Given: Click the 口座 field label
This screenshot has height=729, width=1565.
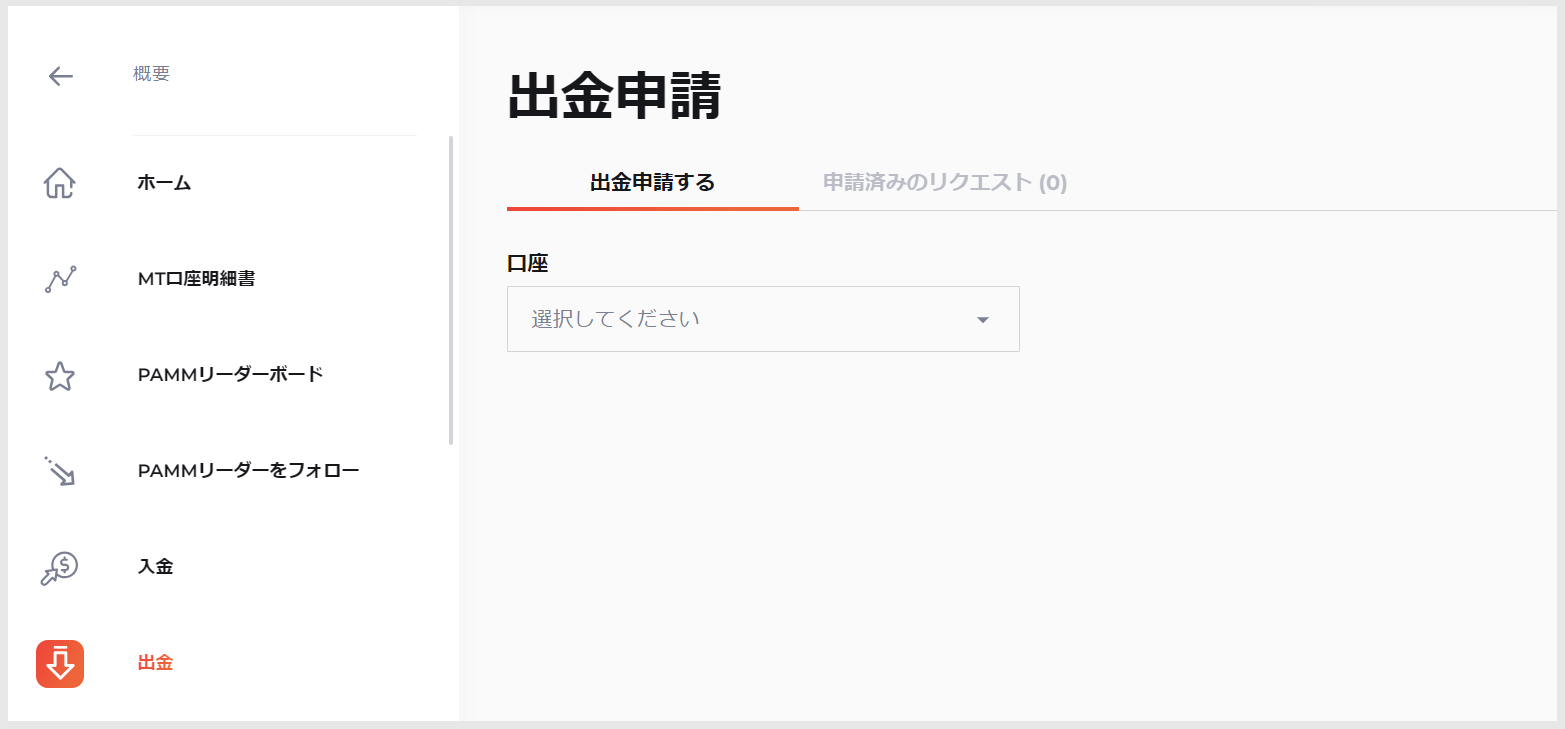Looking at the screenshot, I should (527, 263).
